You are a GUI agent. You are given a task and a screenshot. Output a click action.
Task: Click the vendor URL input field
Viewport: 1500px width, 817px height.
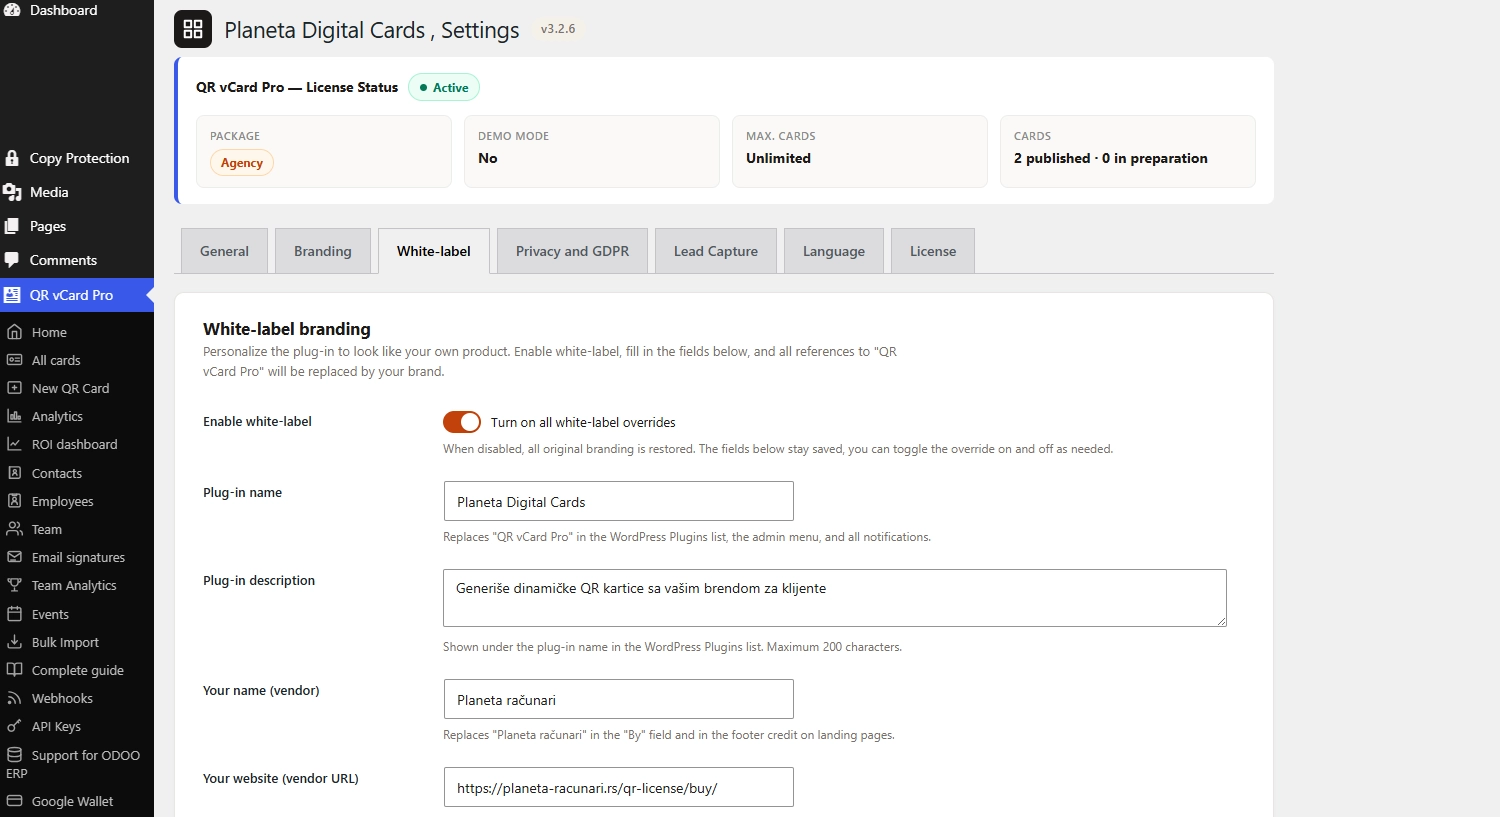click(x=619, y=787)
